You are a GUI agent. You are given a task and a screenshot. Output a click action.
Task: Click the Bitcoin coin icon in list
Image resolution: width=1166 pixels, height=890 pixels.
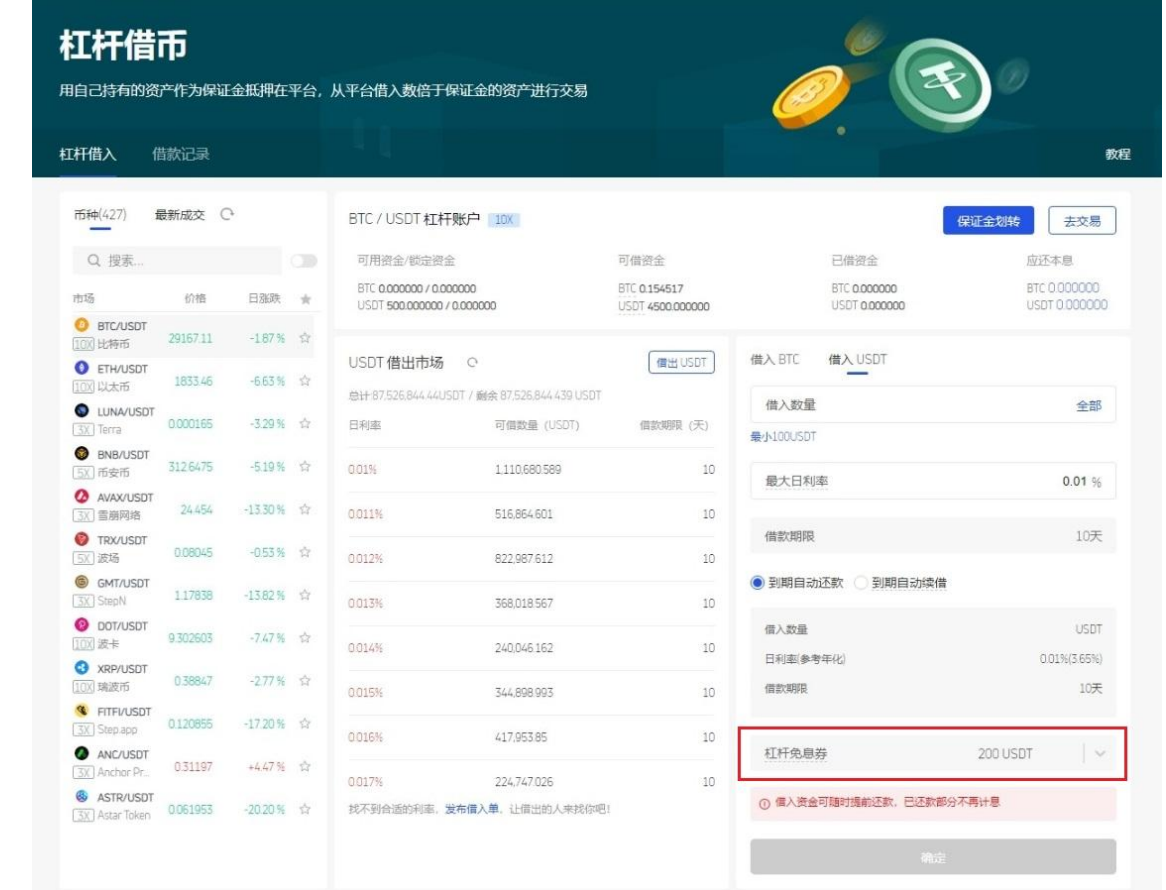[x=82, y=325]
